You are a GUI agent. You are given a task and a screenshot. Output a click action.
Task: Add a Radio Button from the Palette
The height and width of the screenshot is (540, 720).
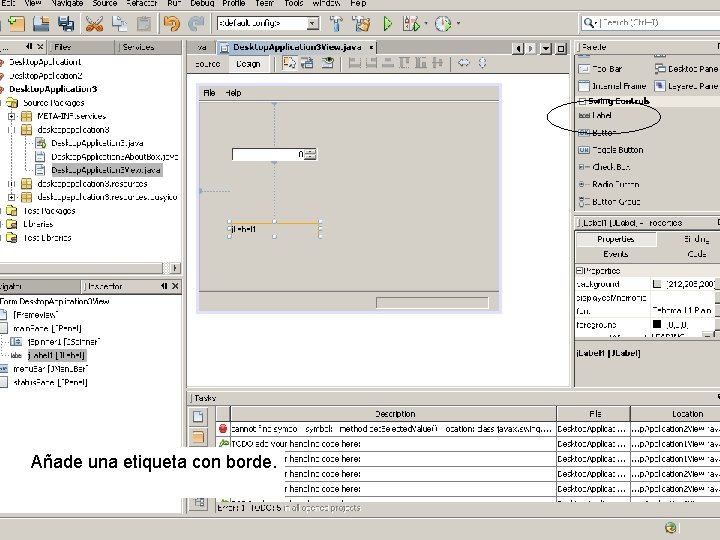tap(615, 184)
